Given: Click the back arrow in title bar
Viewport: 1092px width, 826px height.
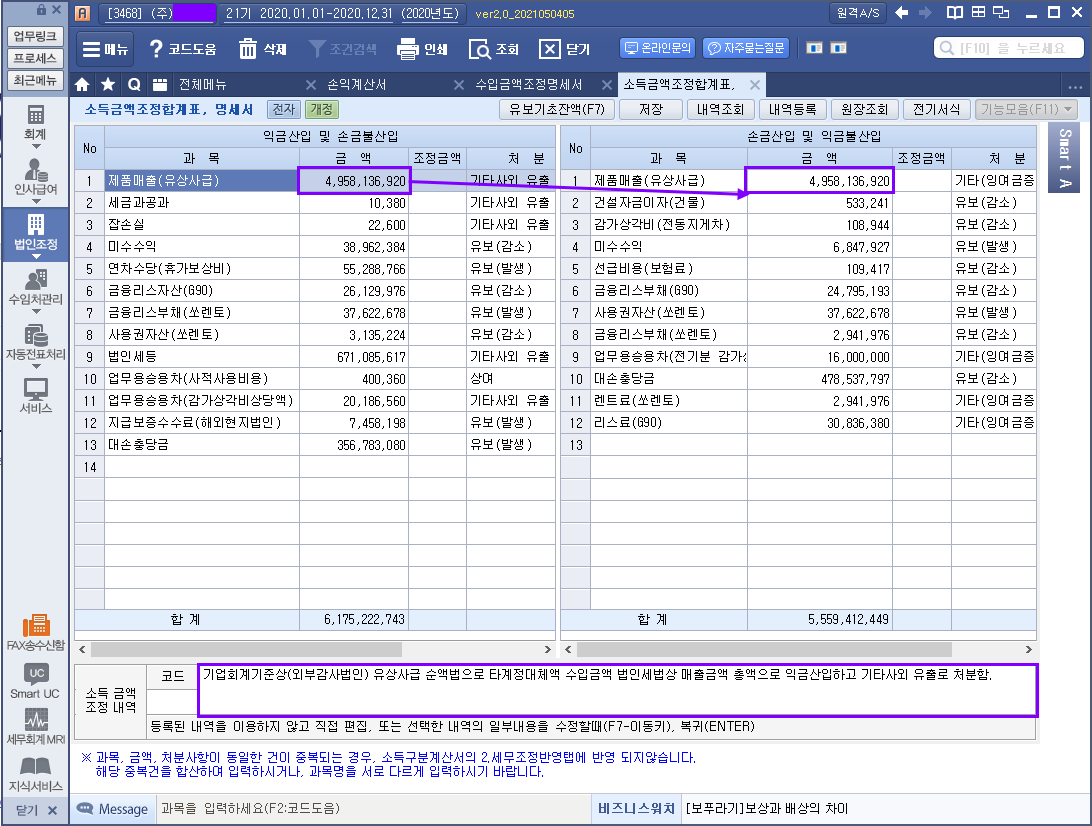Looking at the screenshot, I should pyautogui.click(x=901, y=13).
